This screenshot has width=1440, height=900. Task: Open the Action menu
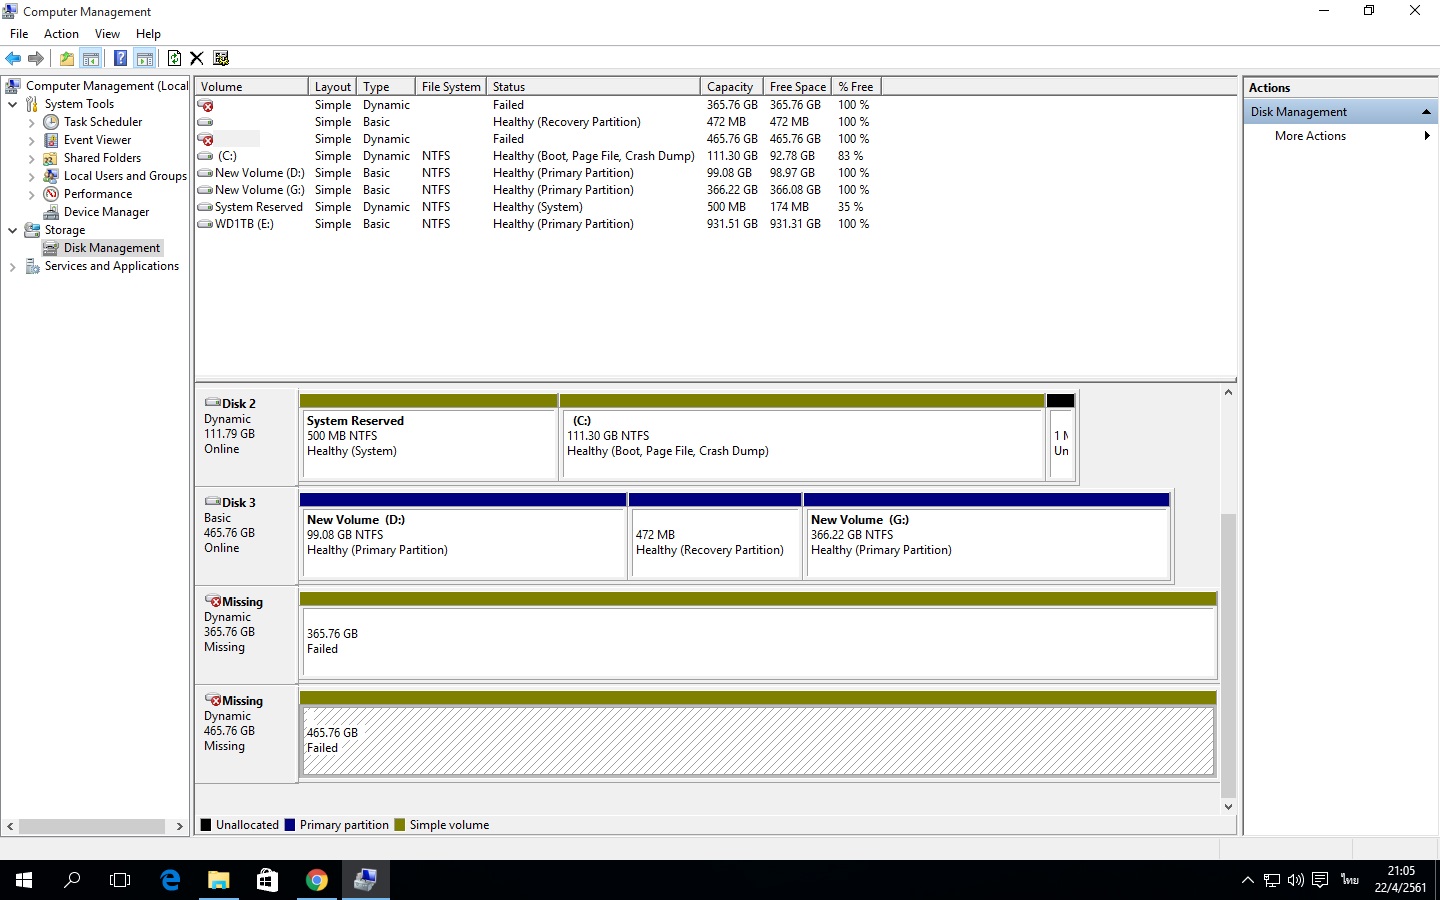61,34
